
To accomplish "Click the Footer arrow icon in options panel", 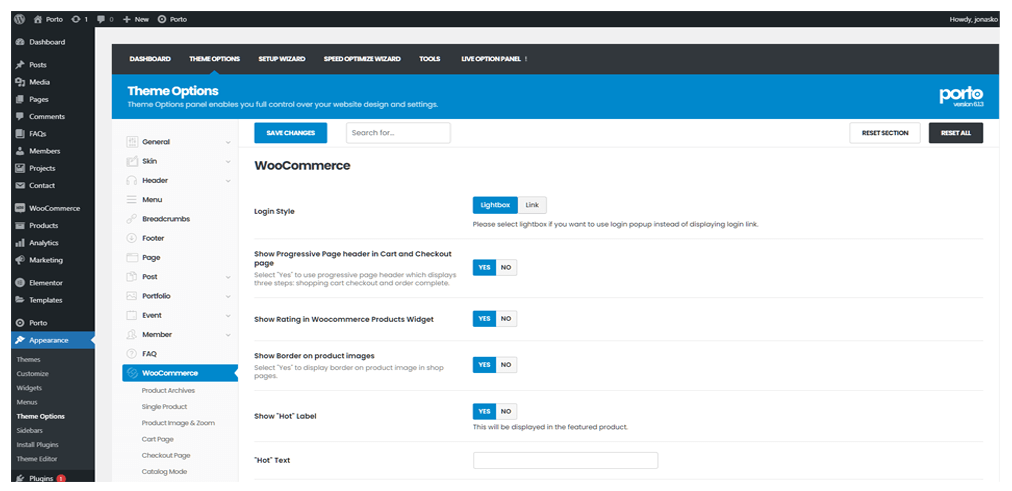I will click(x=132, y=238).
